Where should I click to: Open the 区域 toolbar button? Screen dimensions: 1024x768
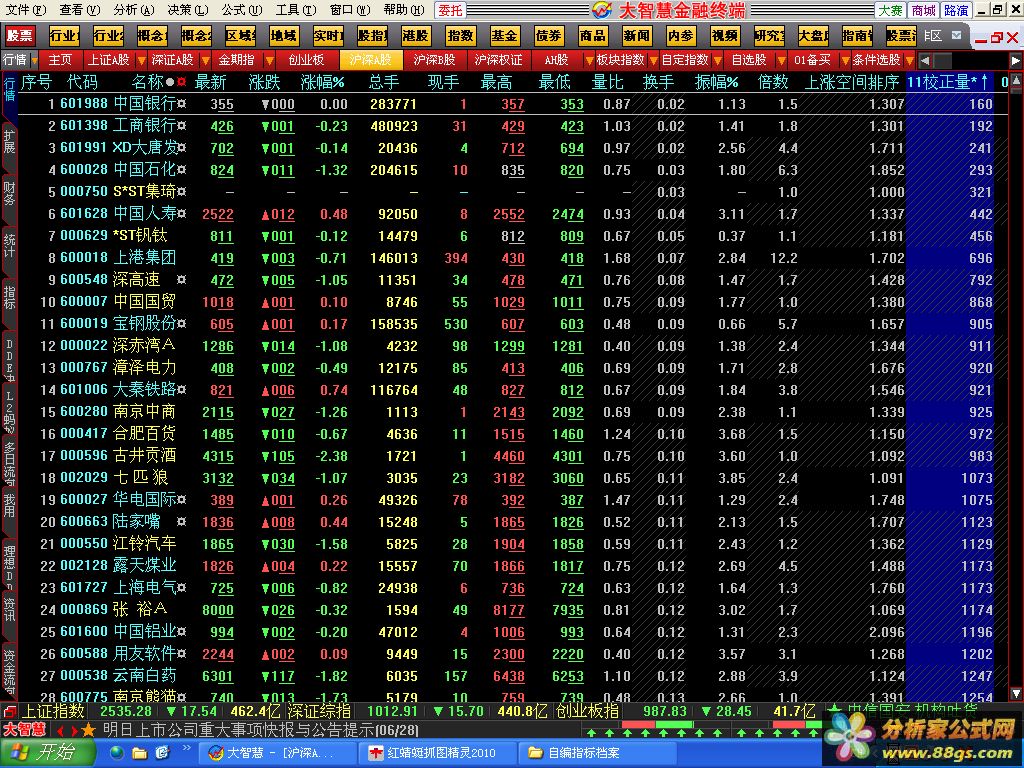(x=240, y=36)
